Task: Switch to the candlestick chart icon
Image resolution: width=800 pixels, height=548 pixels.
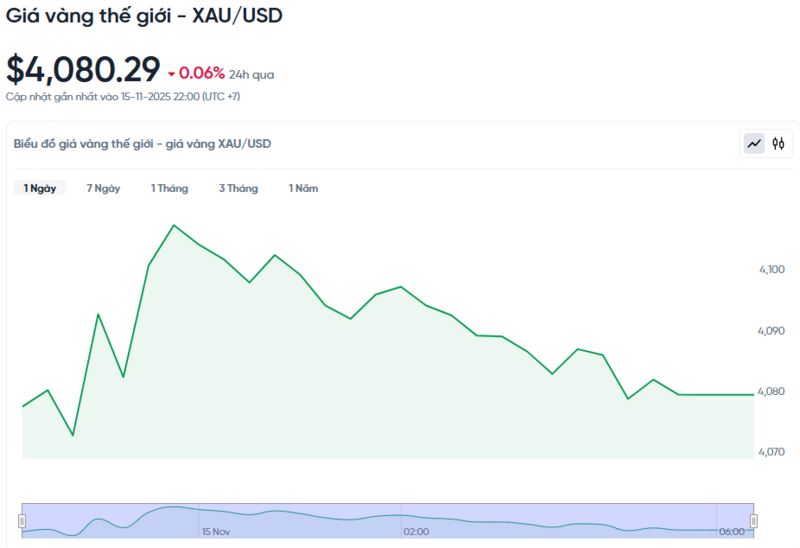Action: [x=778, y=144]
